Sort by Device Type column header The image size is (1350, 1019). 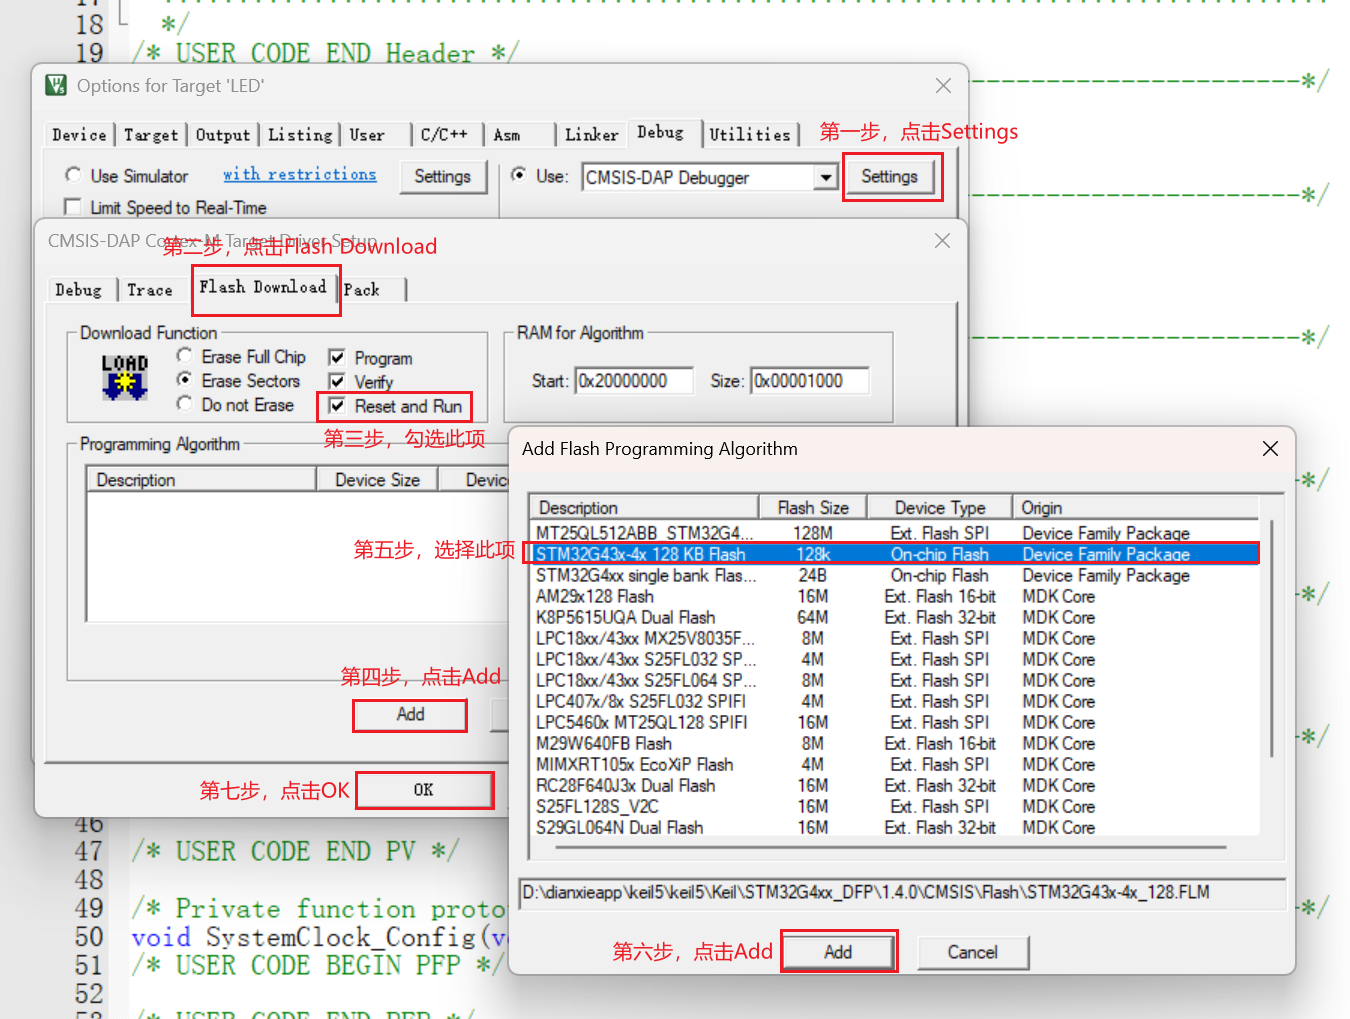click(x=939, y=507)
